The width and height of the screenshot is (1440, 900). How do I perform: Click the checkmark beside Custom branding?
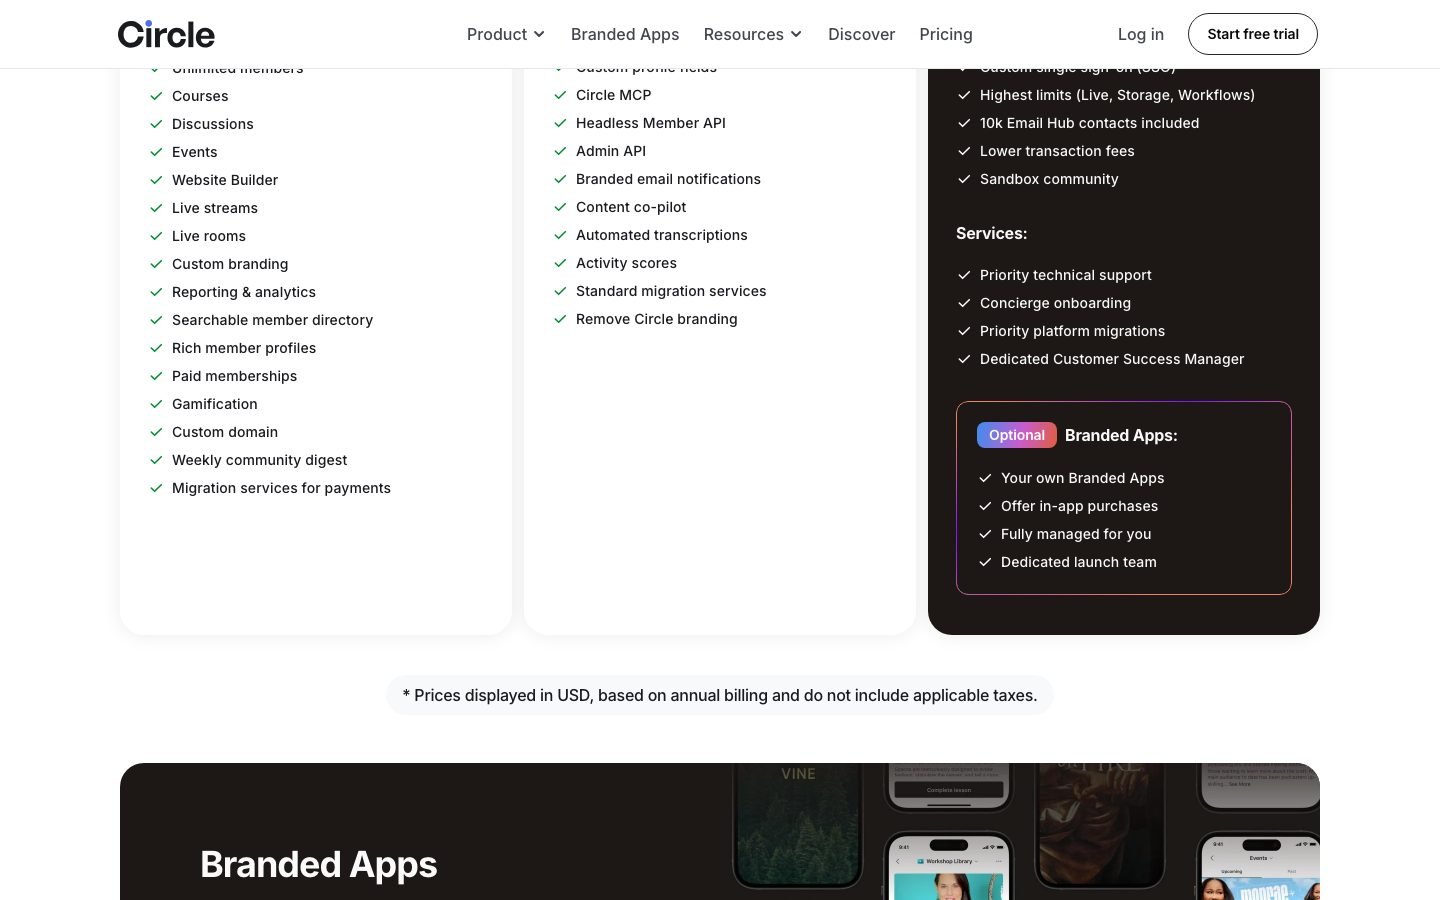(x=156, y=264)
